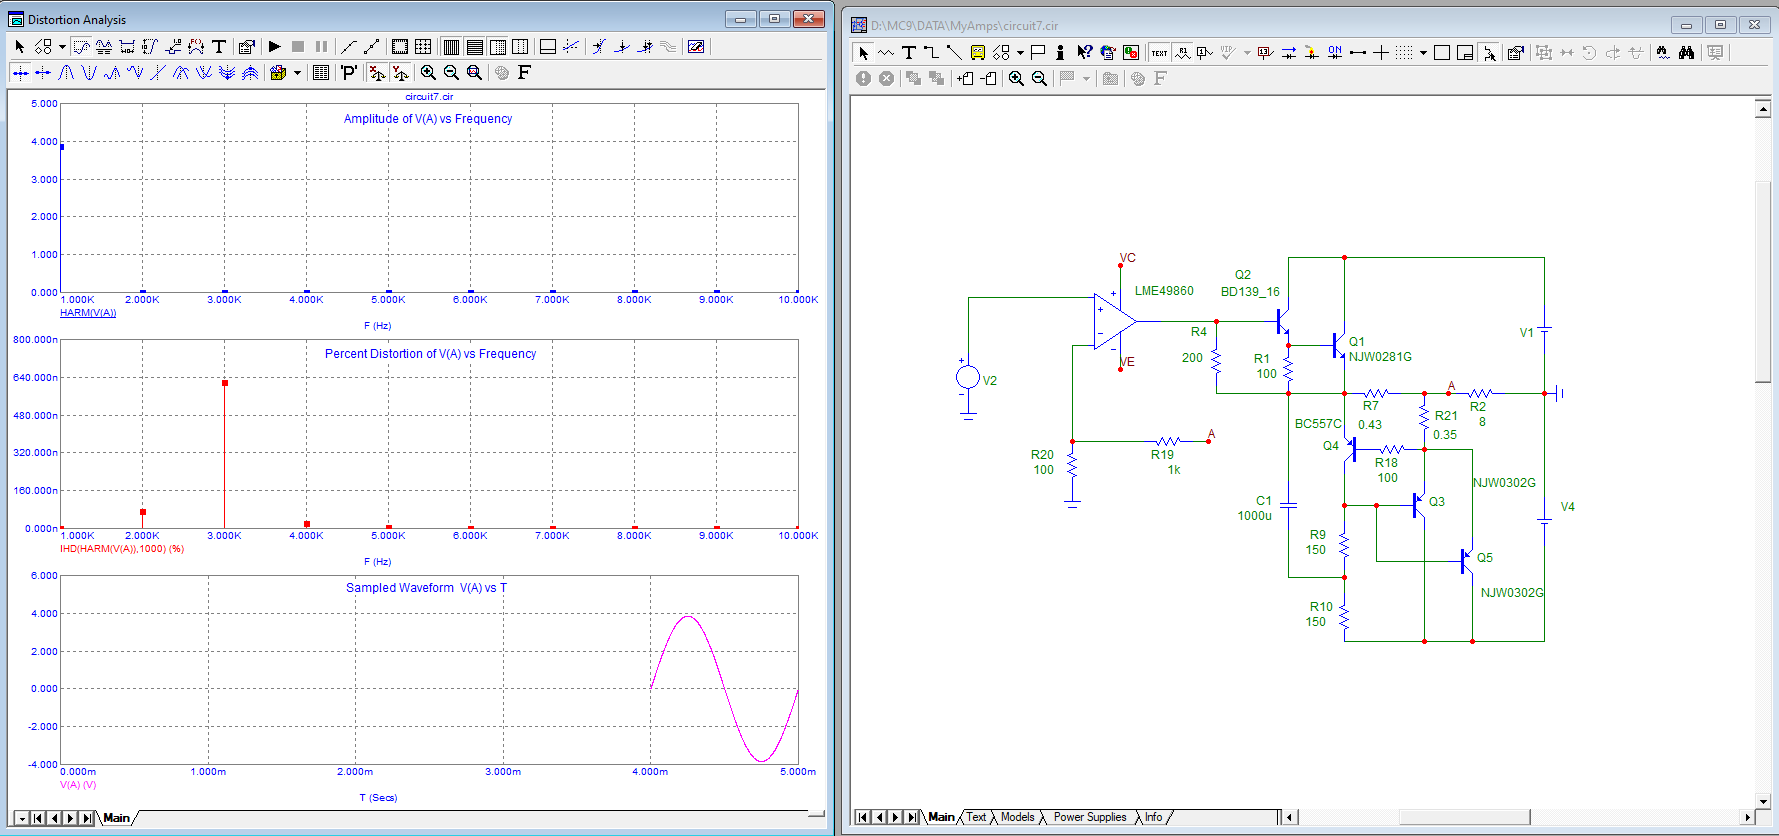Expand the grid dots dropdown in schematic toolbar
The width and height of the screenshot is (1779, 836).
[1423, 53]
